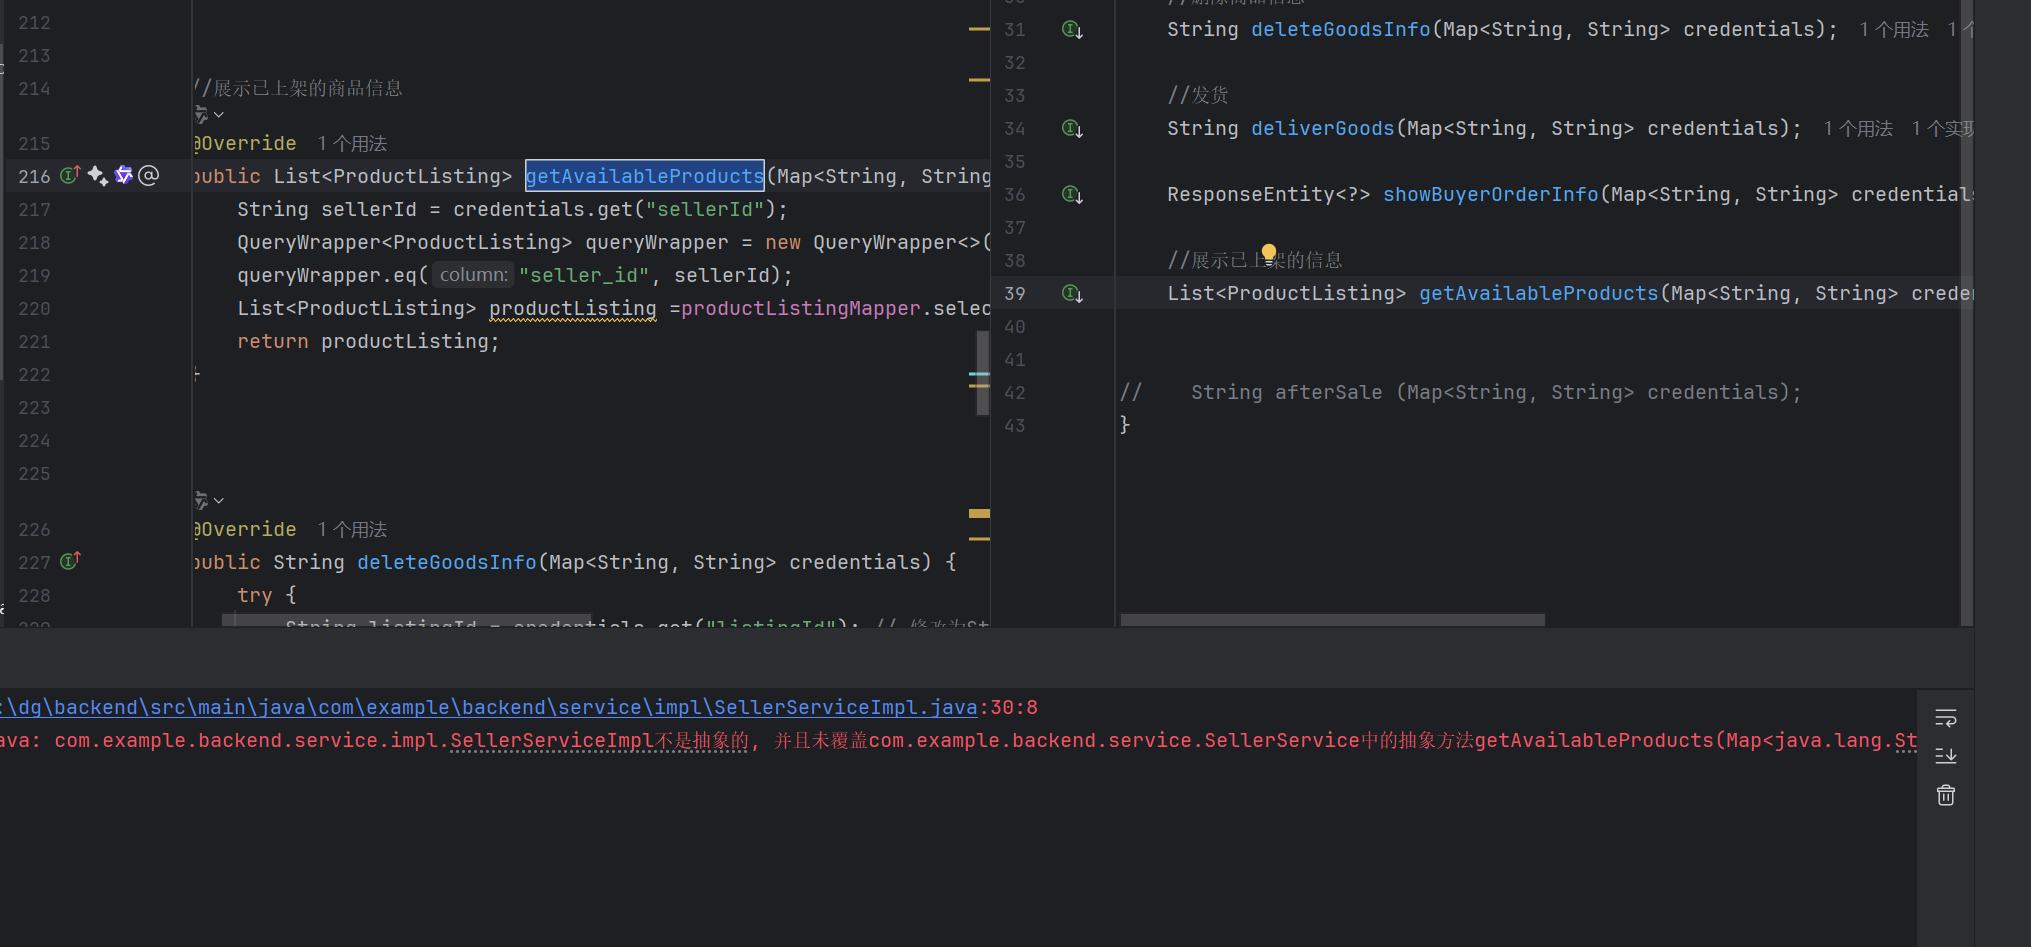This screenshot has height=947, width=2031.
Task: Click the underlined SellerServiceImpl in the error message
Action: tap(552, 741)
